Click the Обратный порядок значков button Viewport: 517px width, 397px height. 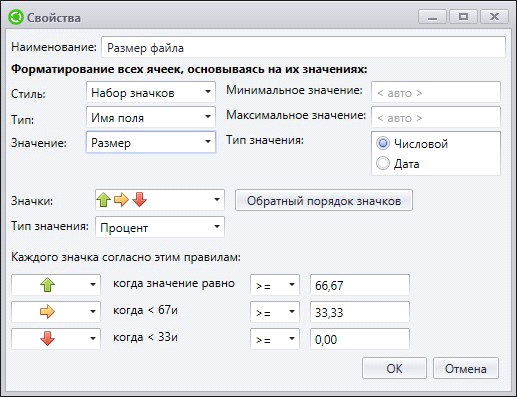(x=324, y=200)
